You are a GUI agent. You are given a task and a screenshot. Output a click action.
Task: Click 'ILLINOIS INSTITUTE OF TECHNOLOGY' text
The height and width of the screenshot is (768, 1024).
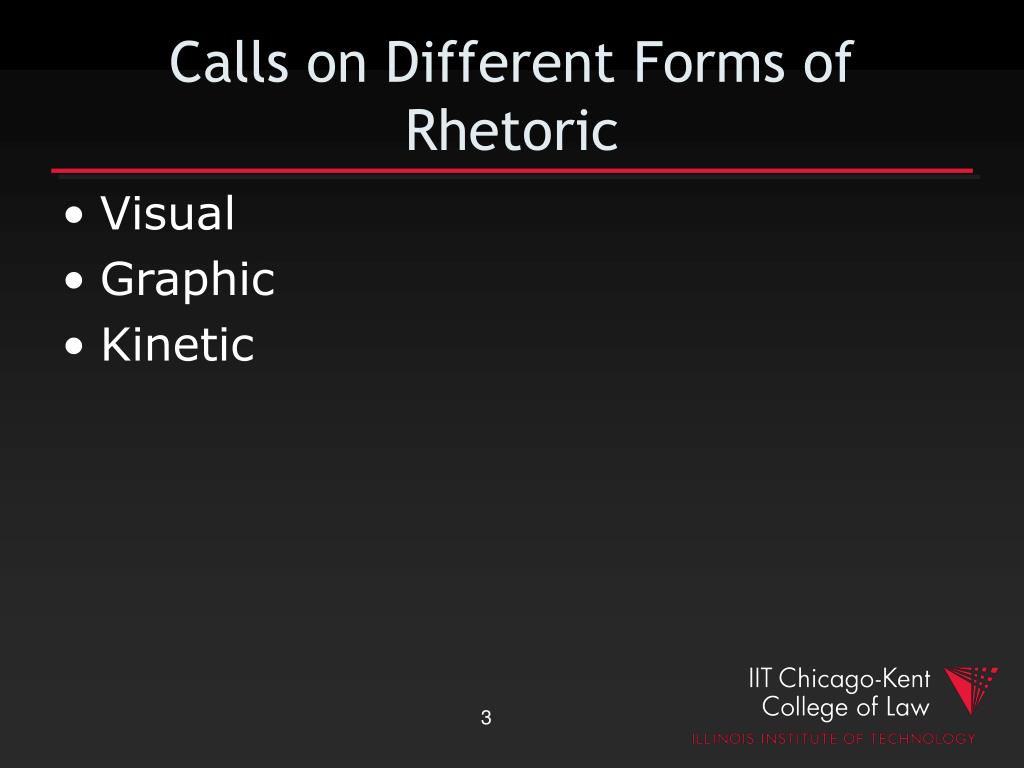click(833, 739)
